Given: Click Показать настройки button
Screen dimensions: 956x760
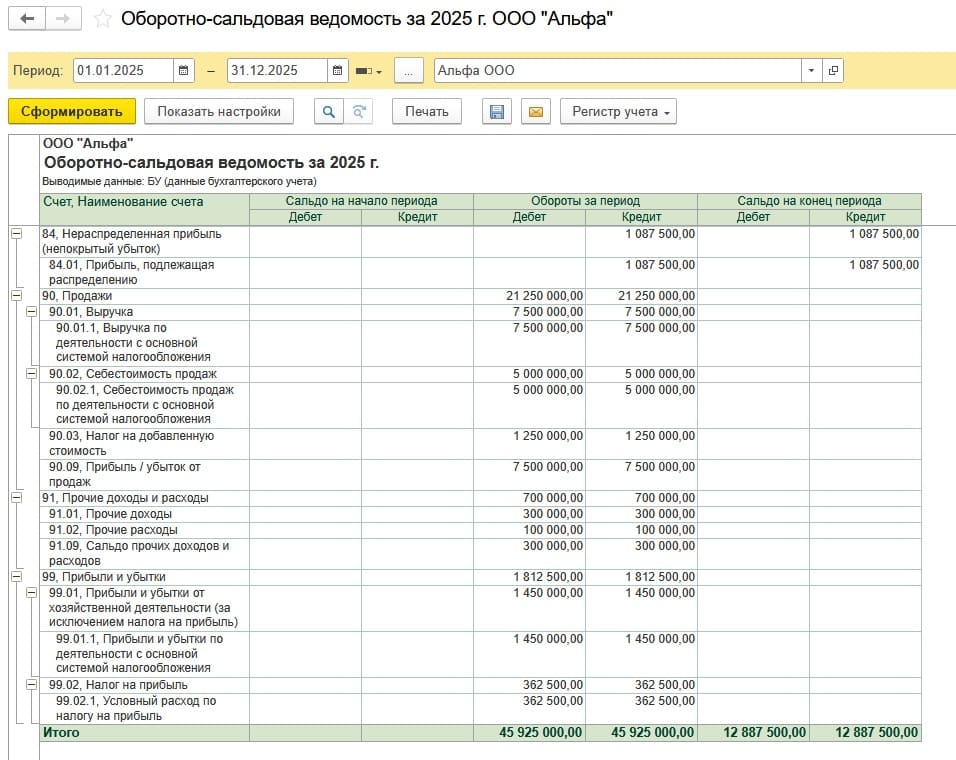Looking at the screenshot, I should tap(219, 112).
